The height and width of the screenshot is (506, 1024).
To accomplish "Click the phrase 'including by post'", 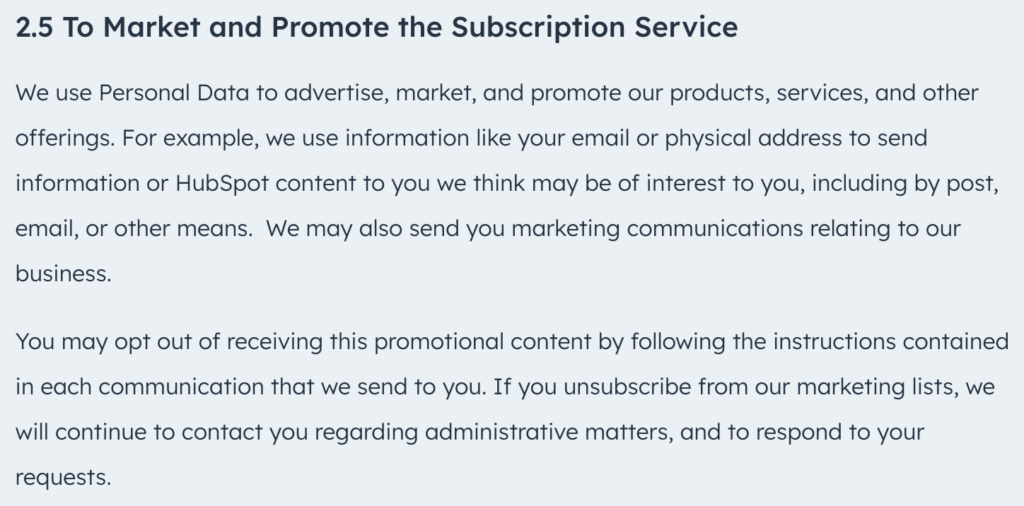I will [904, 183].
